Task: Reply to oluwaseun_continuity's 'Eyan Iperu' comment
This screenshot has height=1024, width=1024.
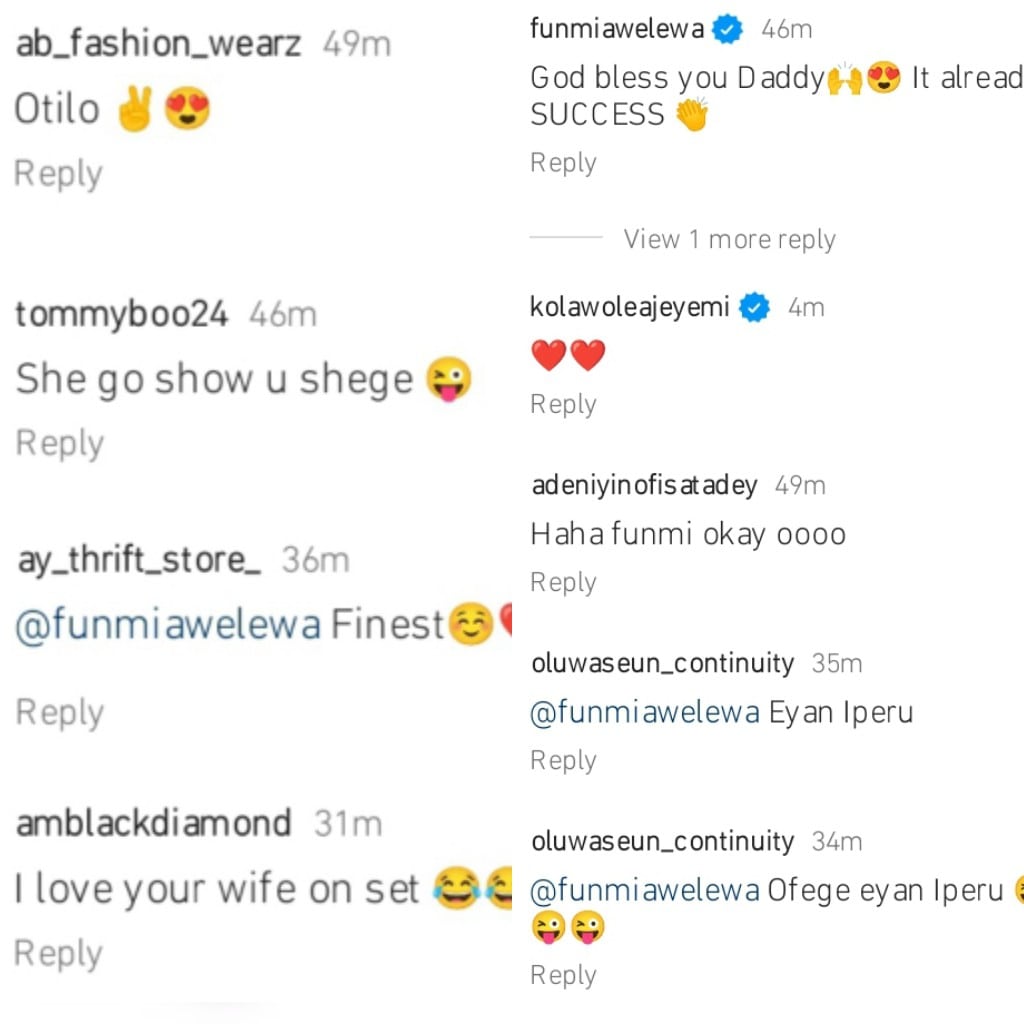Action: click(x=563, y=760)
